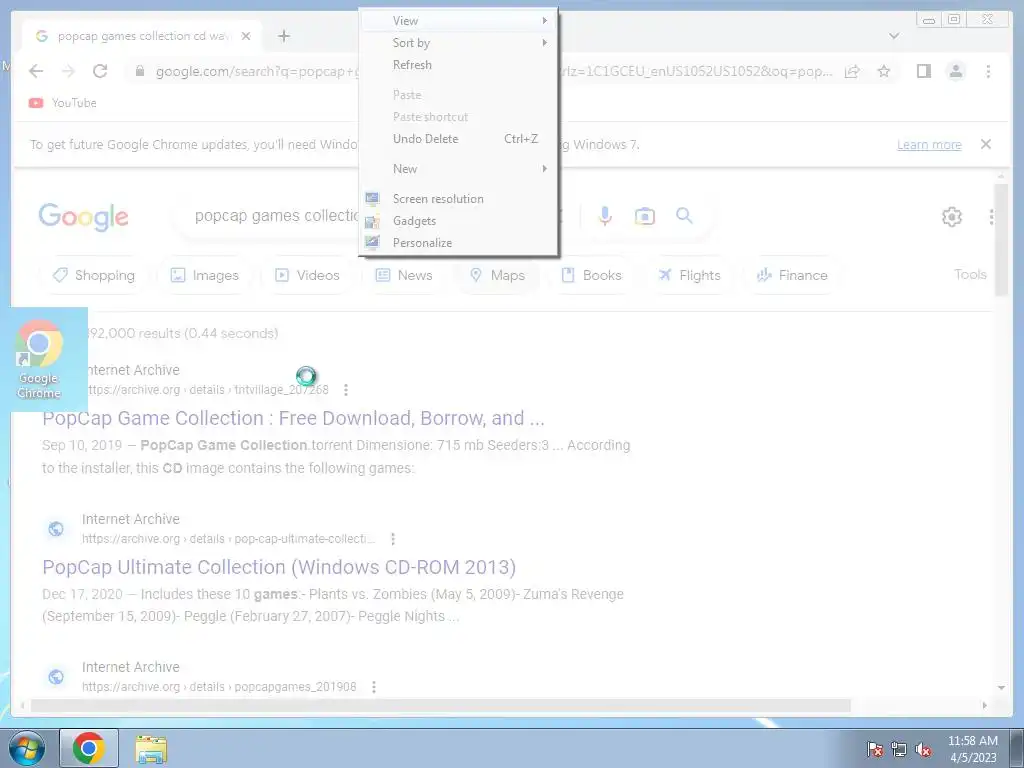Toggle the Chrome side panel
This screenshot has height=768, width=1024.
click(923, 71)
